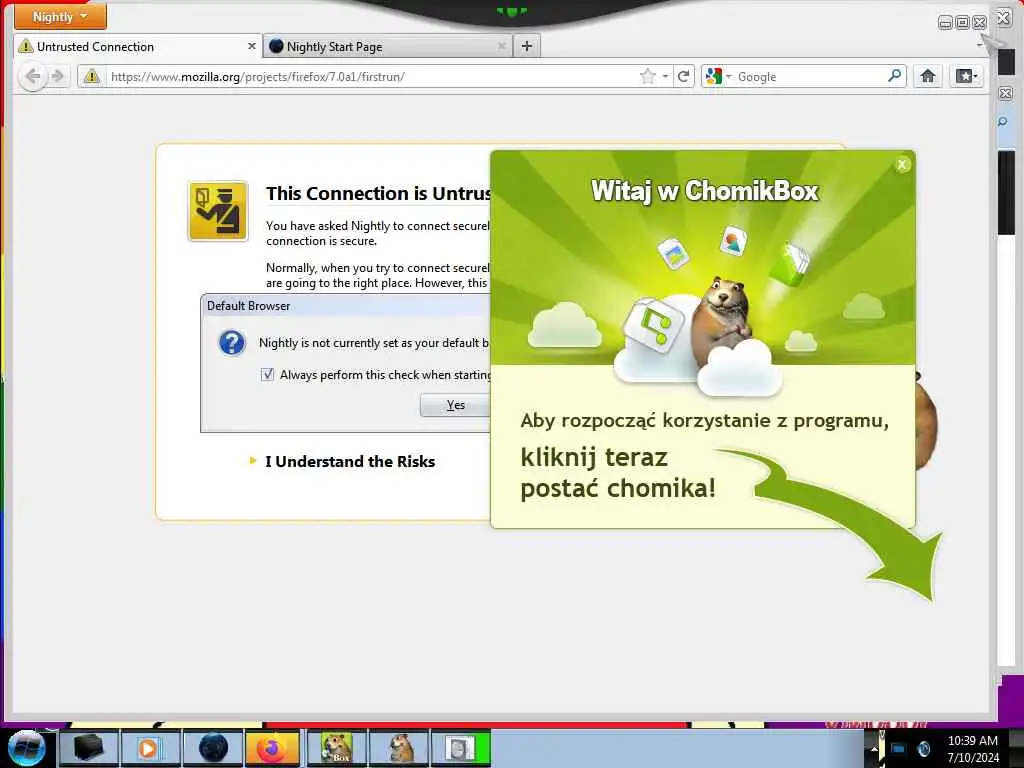Open a new tab with plus button
This screenshot has height=768, width=1024.
tap(527, 46)
